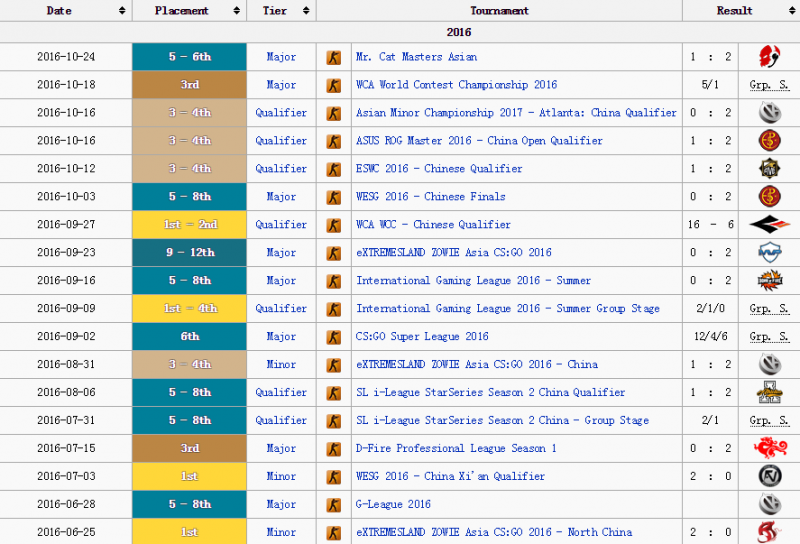Open ASUS ROG Master 2016 China Open Qualifier
Screen dimensions: 800x544
479,141
